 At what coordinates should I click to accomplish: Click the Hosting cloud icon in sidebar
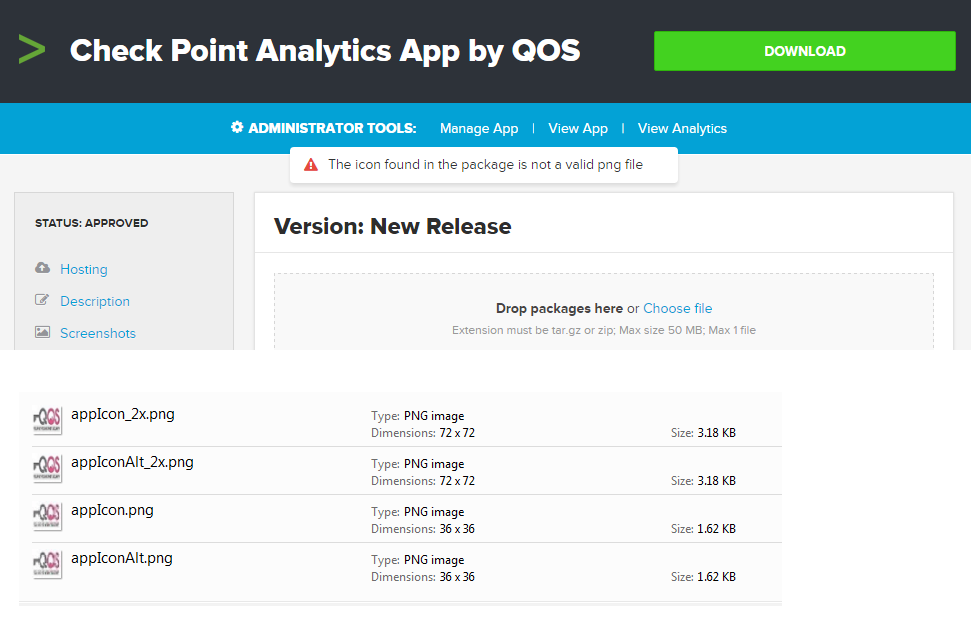coord(42,269)
